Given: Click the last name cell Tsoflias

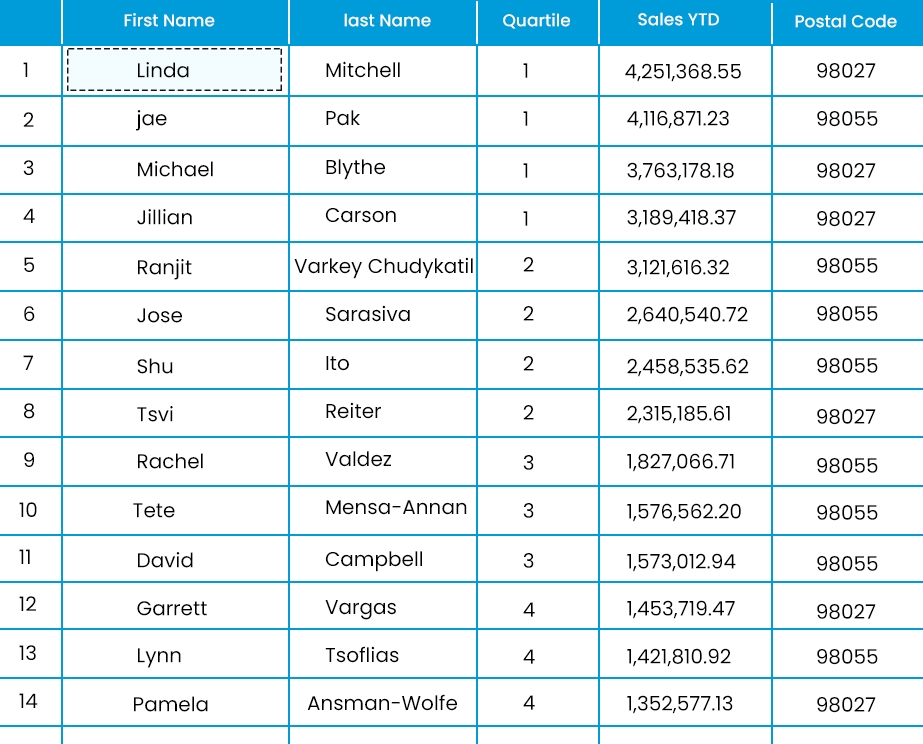Looking at the screenshot, I should point(362,656).
